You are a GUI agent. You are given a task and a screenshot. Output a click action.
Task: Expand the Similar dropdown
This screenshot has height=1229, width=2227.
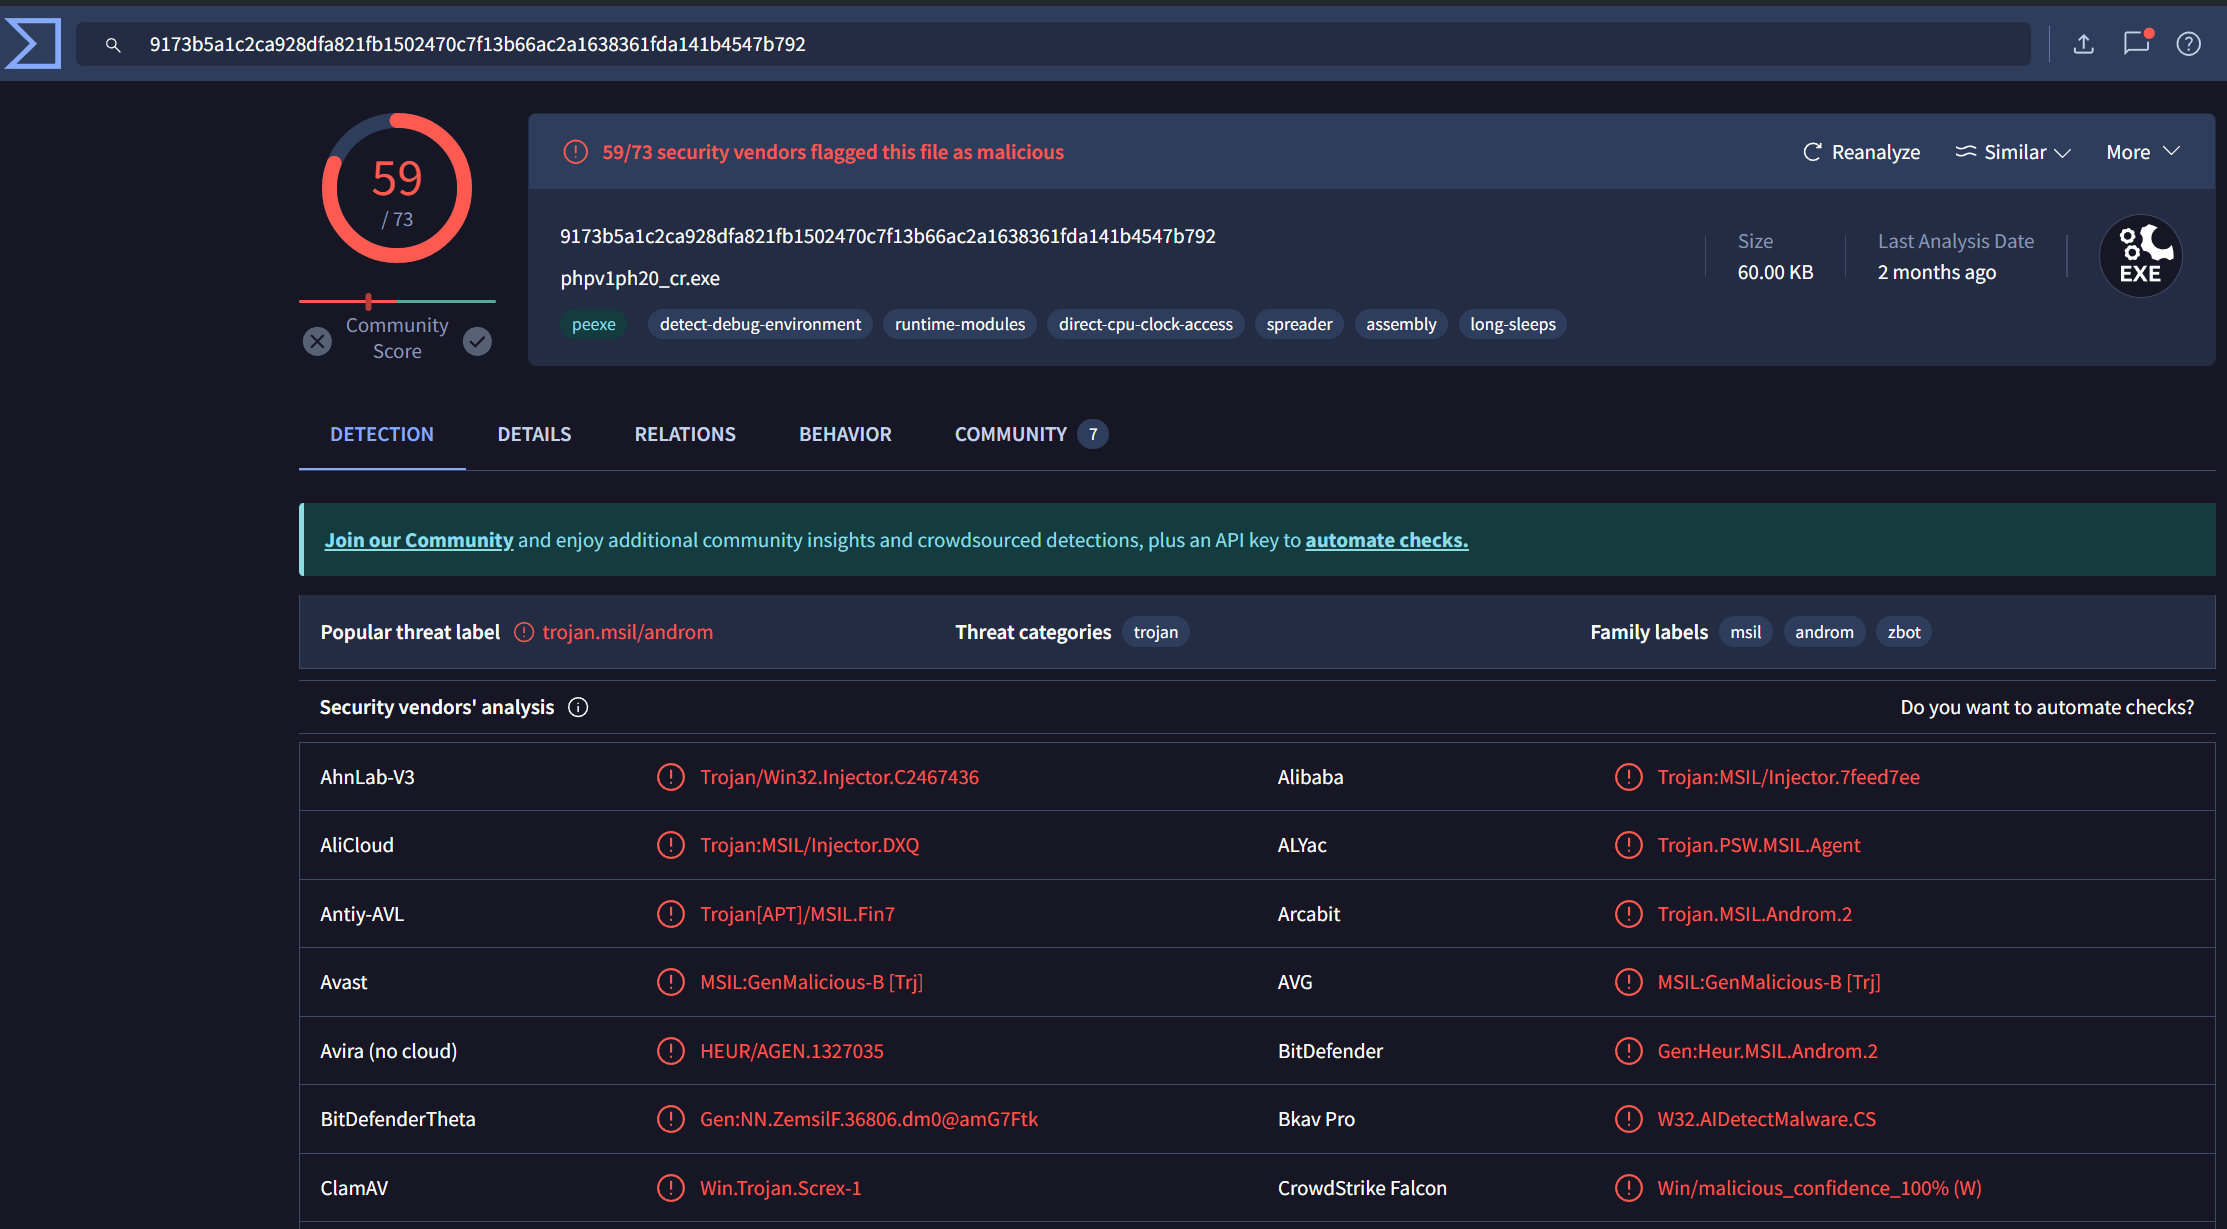coord(2013,152)
